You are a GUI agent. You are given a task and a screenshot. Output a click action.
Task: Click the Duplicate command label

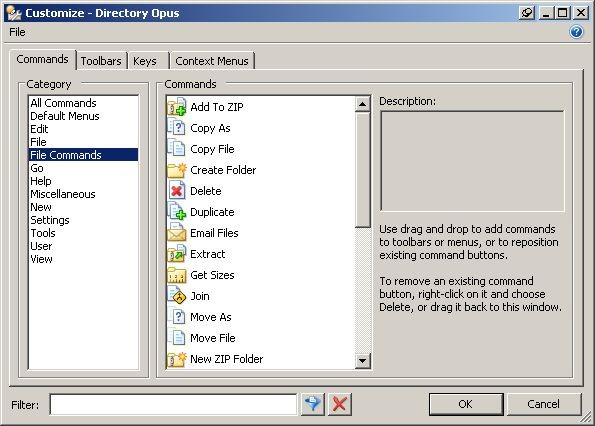click(212, 212)
